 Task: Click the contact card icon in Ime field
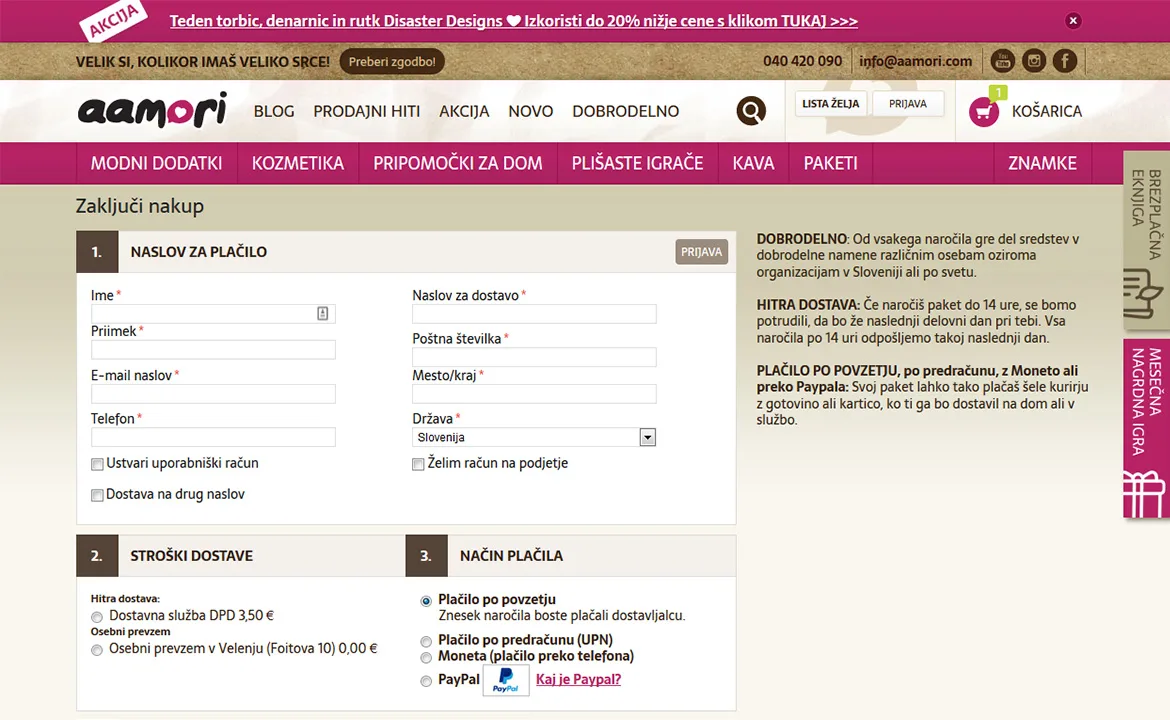click(322, 313)
